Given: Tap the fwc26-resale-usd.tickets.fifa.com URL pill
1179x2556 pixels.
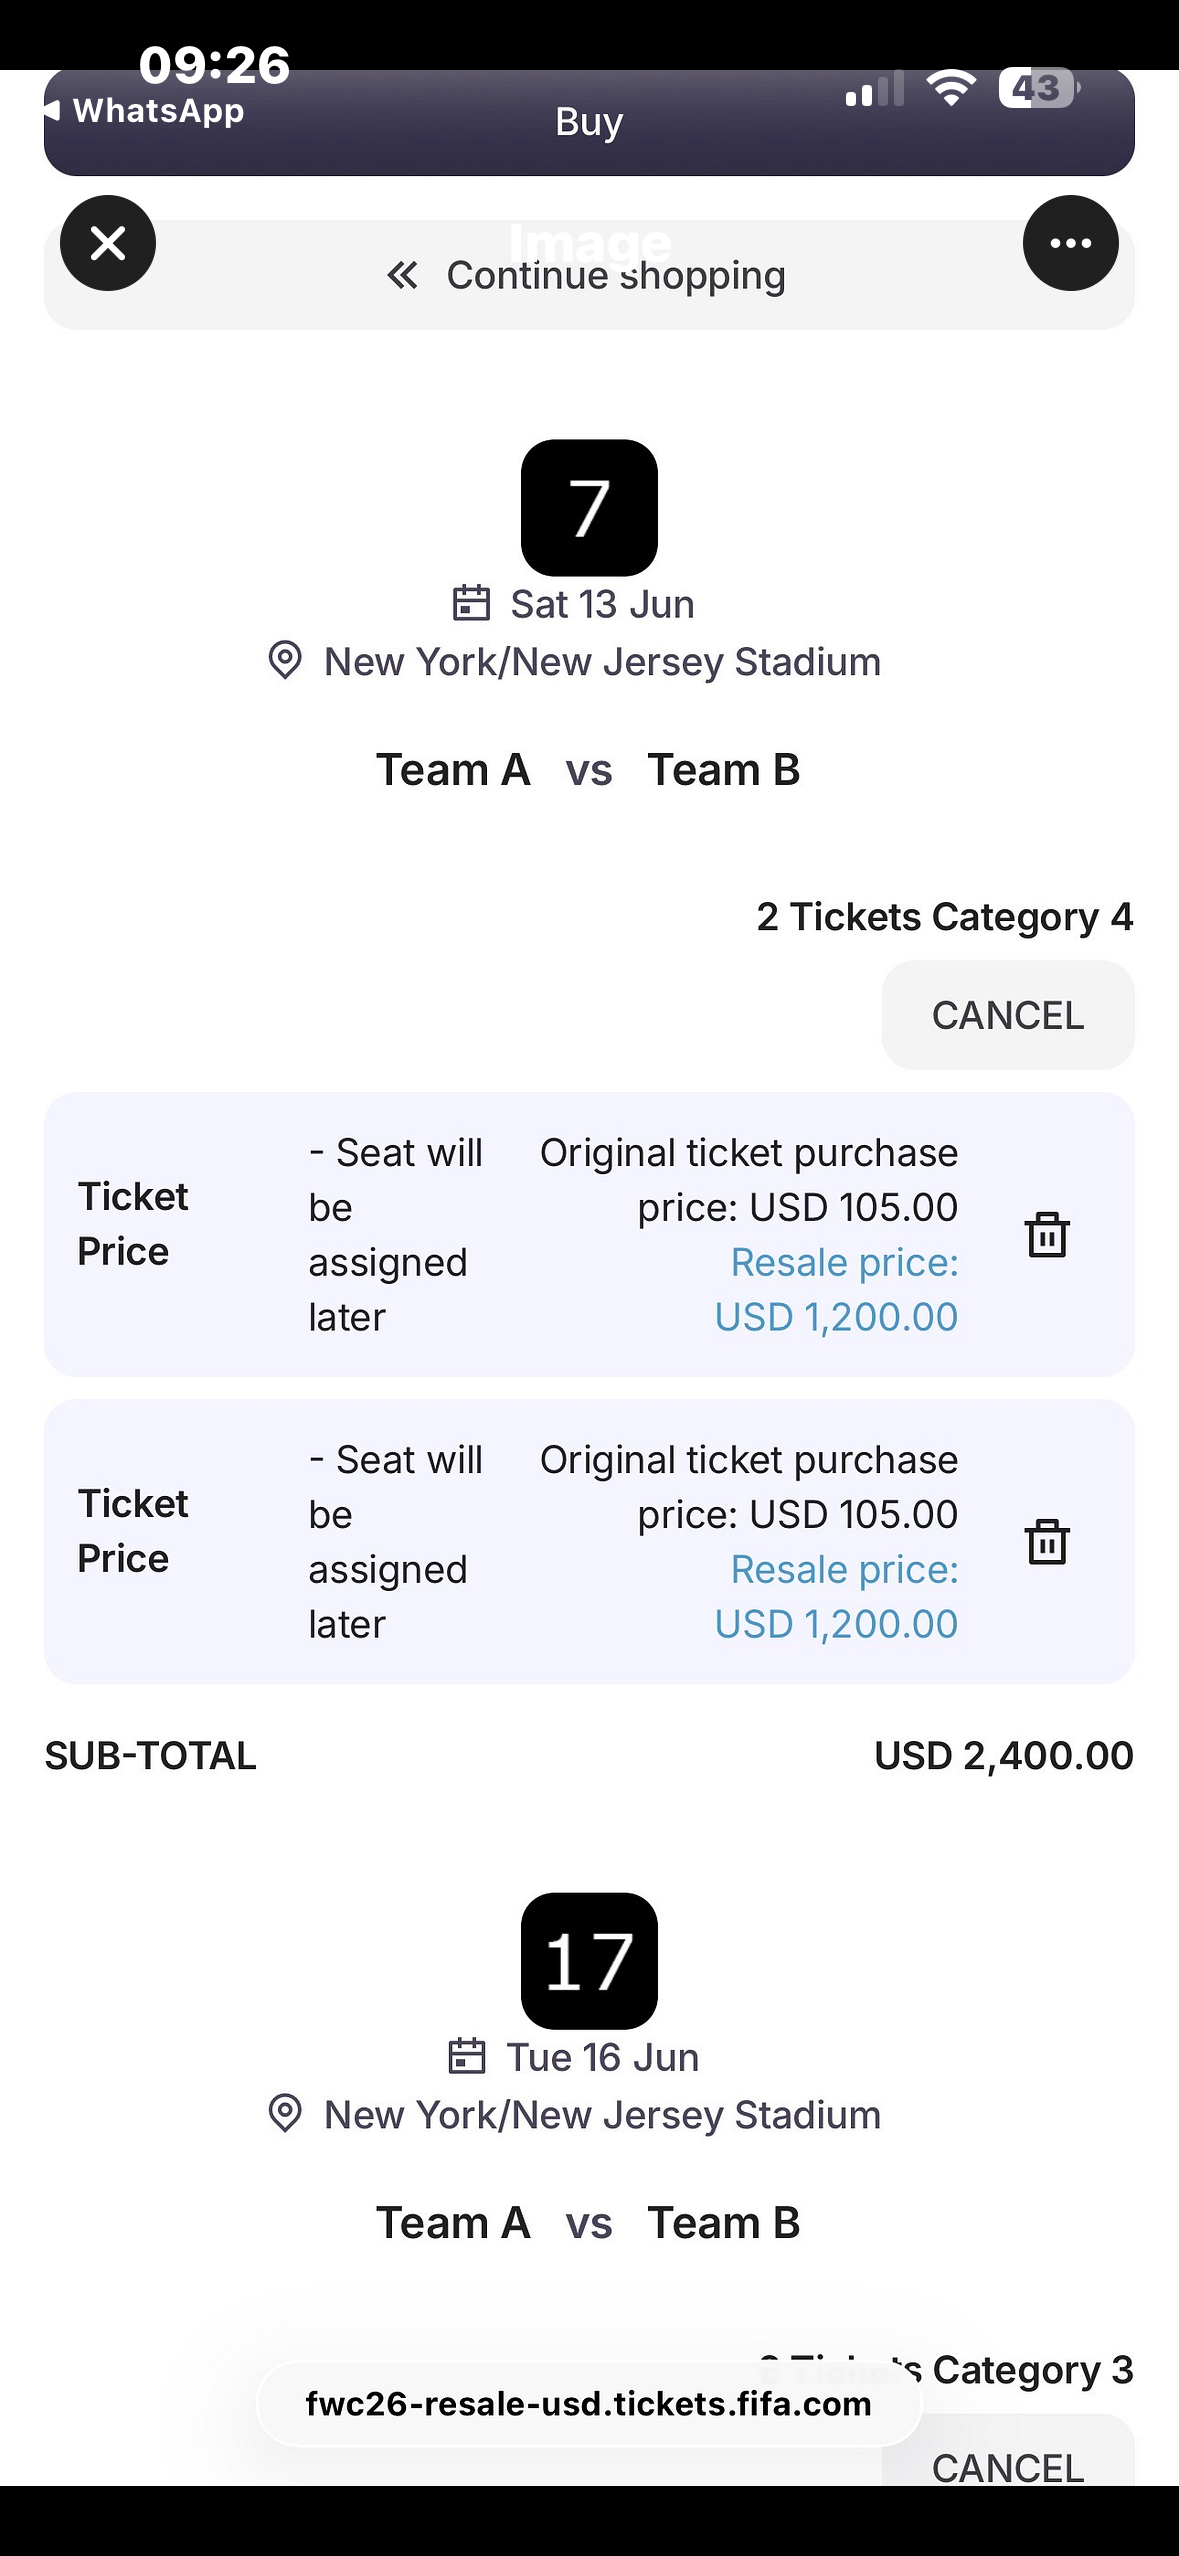Looking at the screenshot, I should click(588, 2404).
